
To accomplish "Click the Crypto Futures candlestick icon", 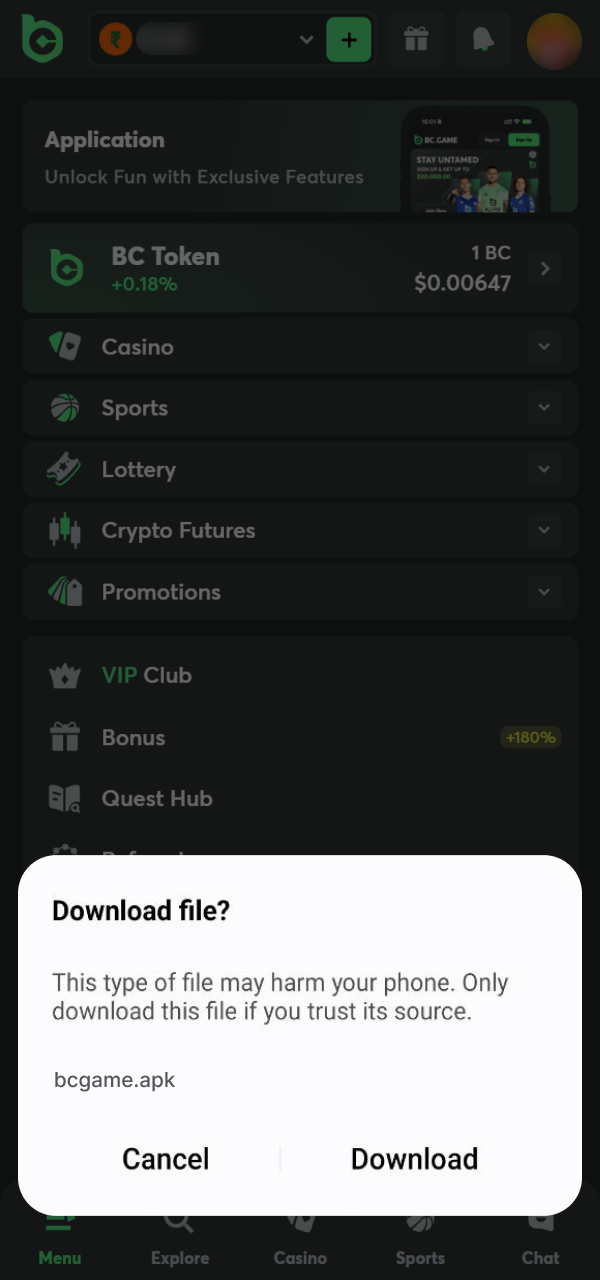I will pyautogui.click(x=65, y=530).
